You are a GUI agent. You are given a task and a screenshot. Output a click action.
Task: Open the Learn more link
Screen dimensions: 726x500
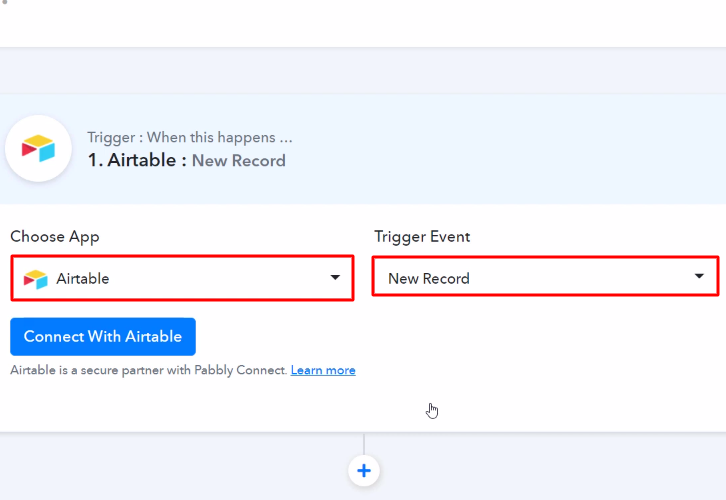pos(323,370)
